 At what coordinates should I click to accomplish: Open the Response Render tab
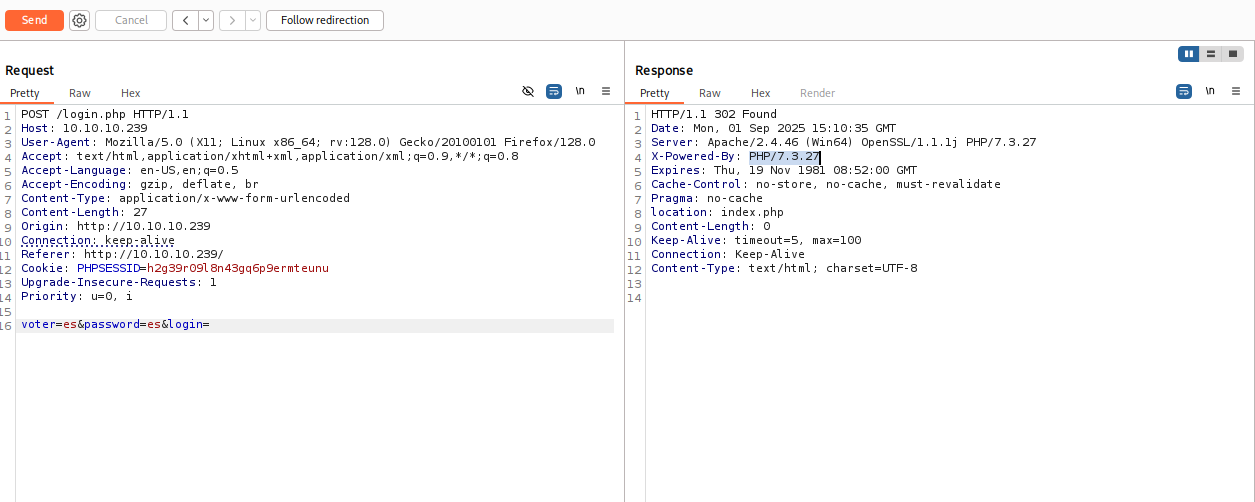pos(817,93)
